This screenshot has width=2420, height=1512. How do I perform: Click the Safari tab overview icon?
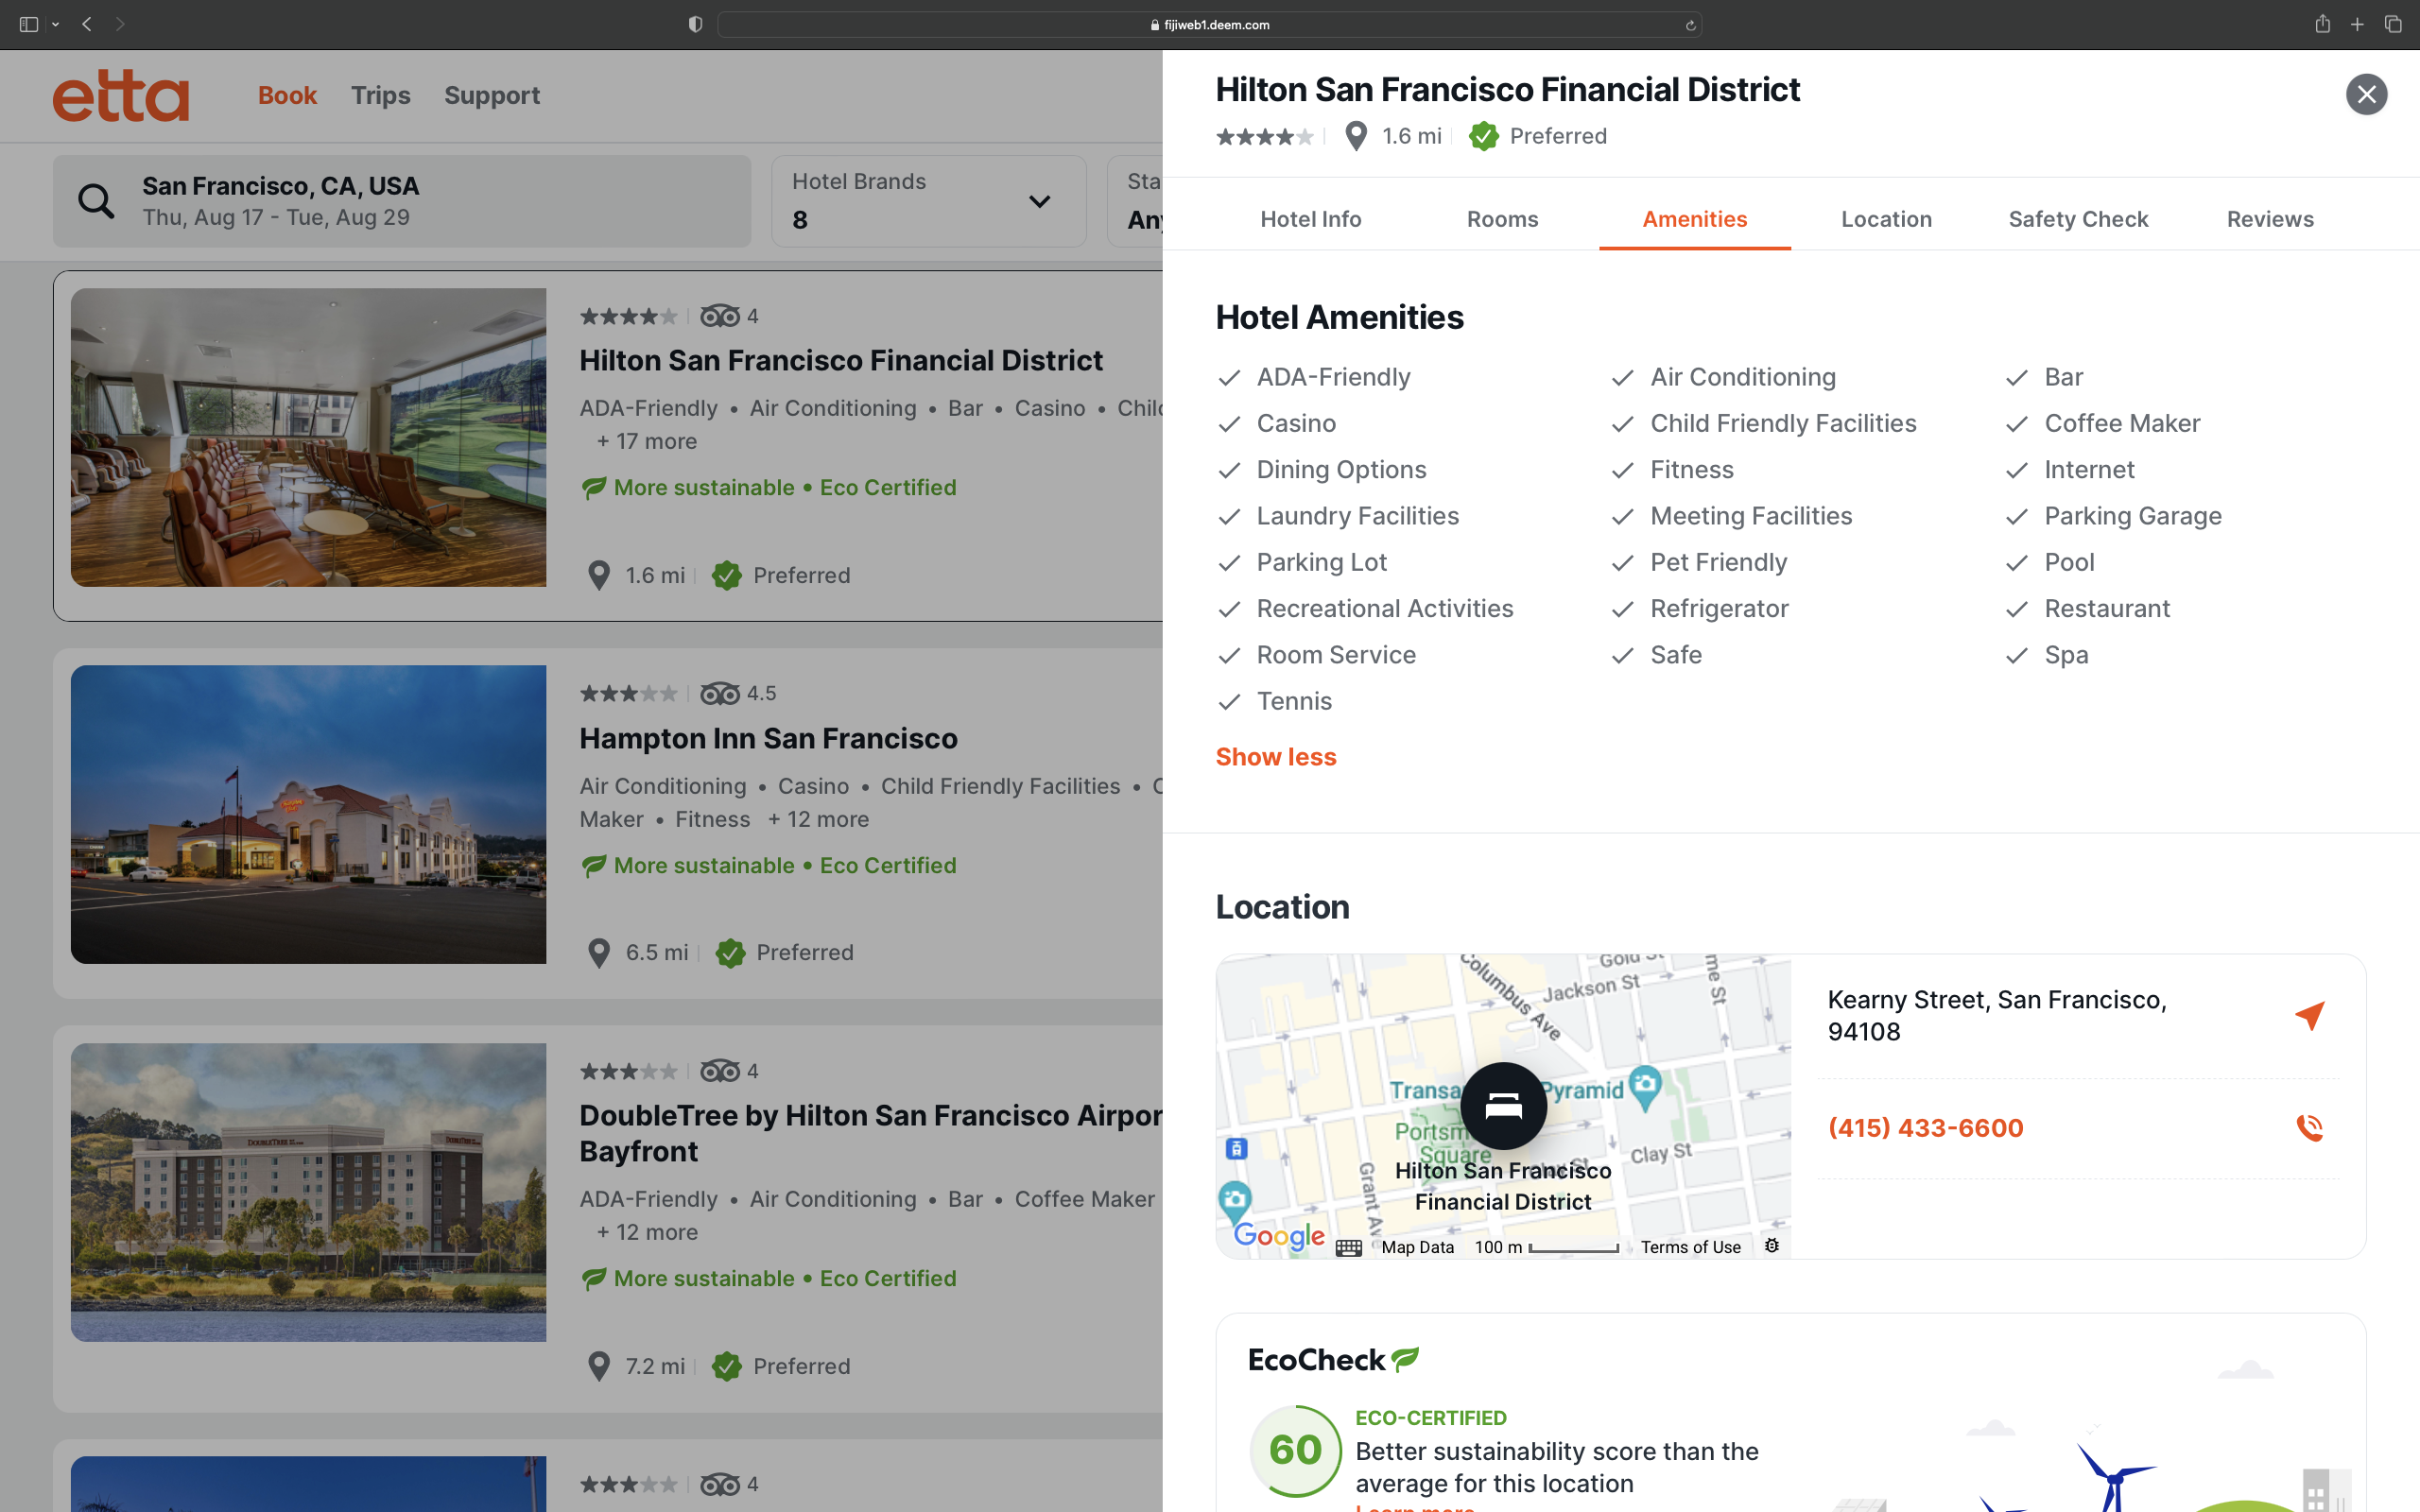2393,24
